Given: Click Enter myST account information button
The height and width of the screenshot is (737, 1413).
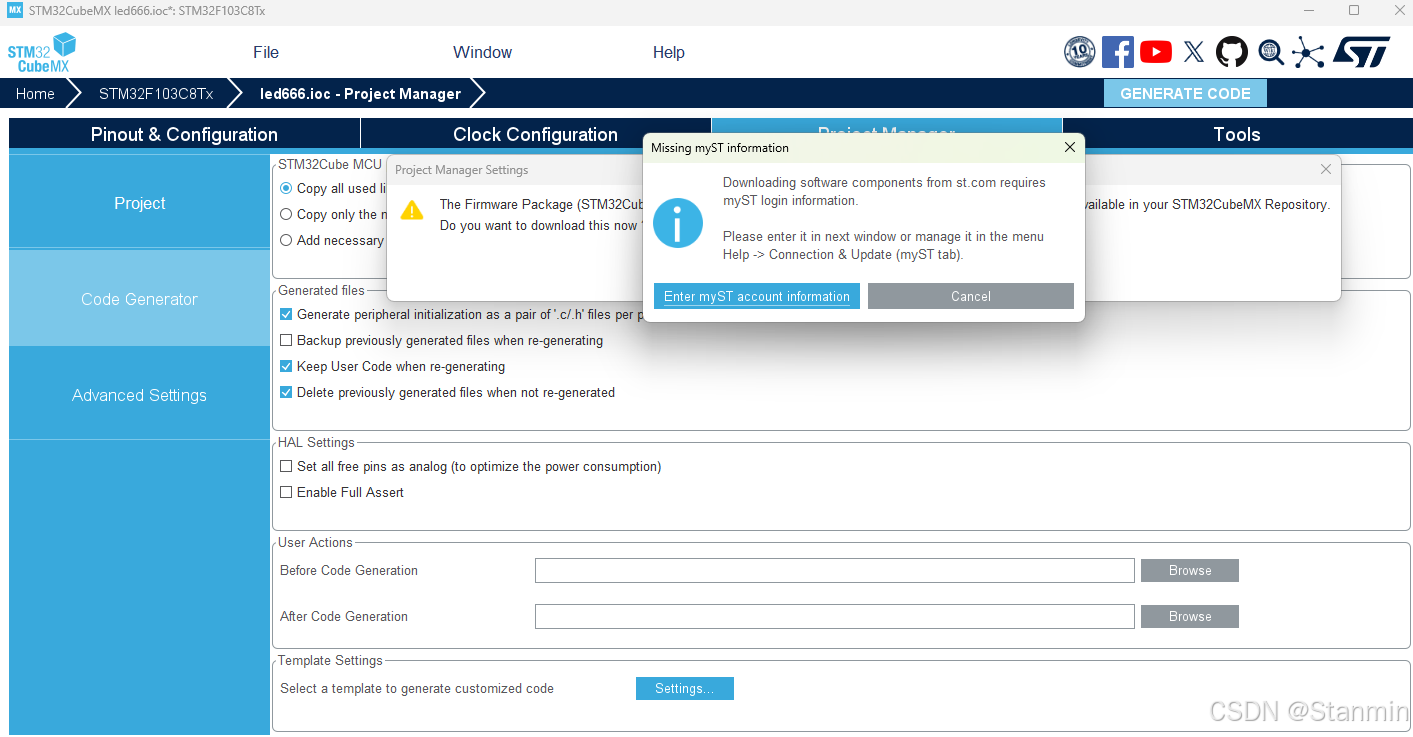Looking at the screenshot, I should coord(757,296).
